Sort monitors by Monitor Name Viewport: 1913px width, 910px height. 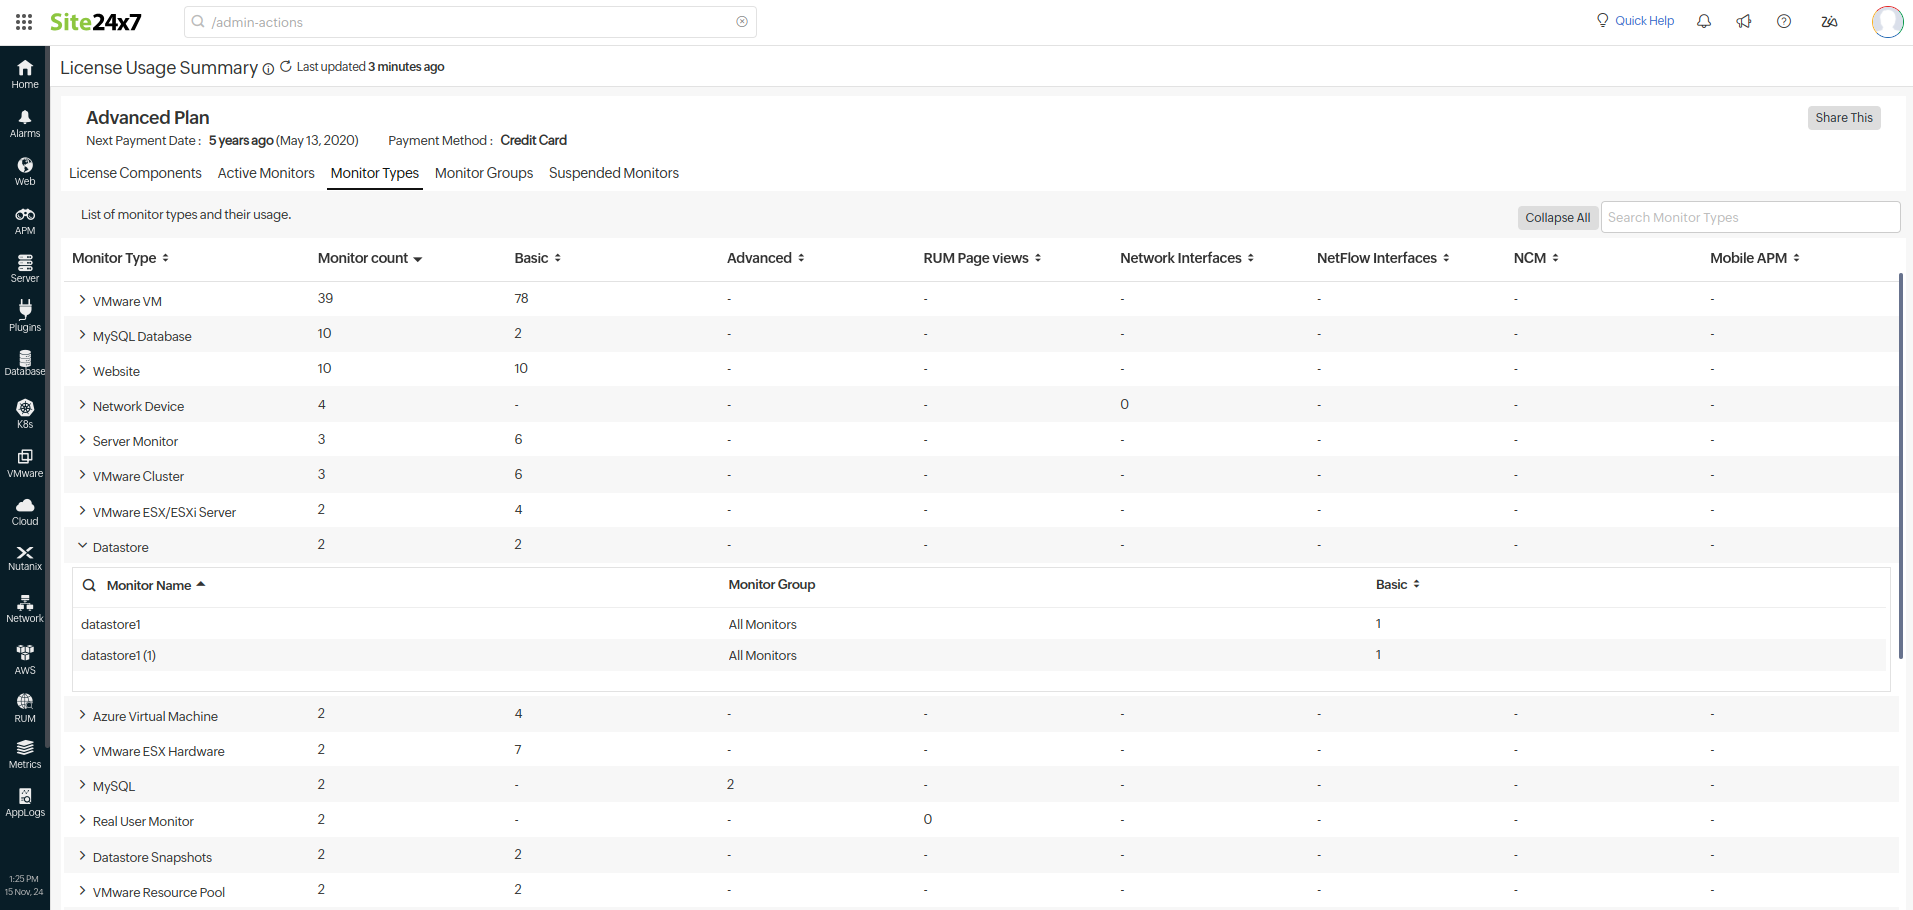point(155,585)
